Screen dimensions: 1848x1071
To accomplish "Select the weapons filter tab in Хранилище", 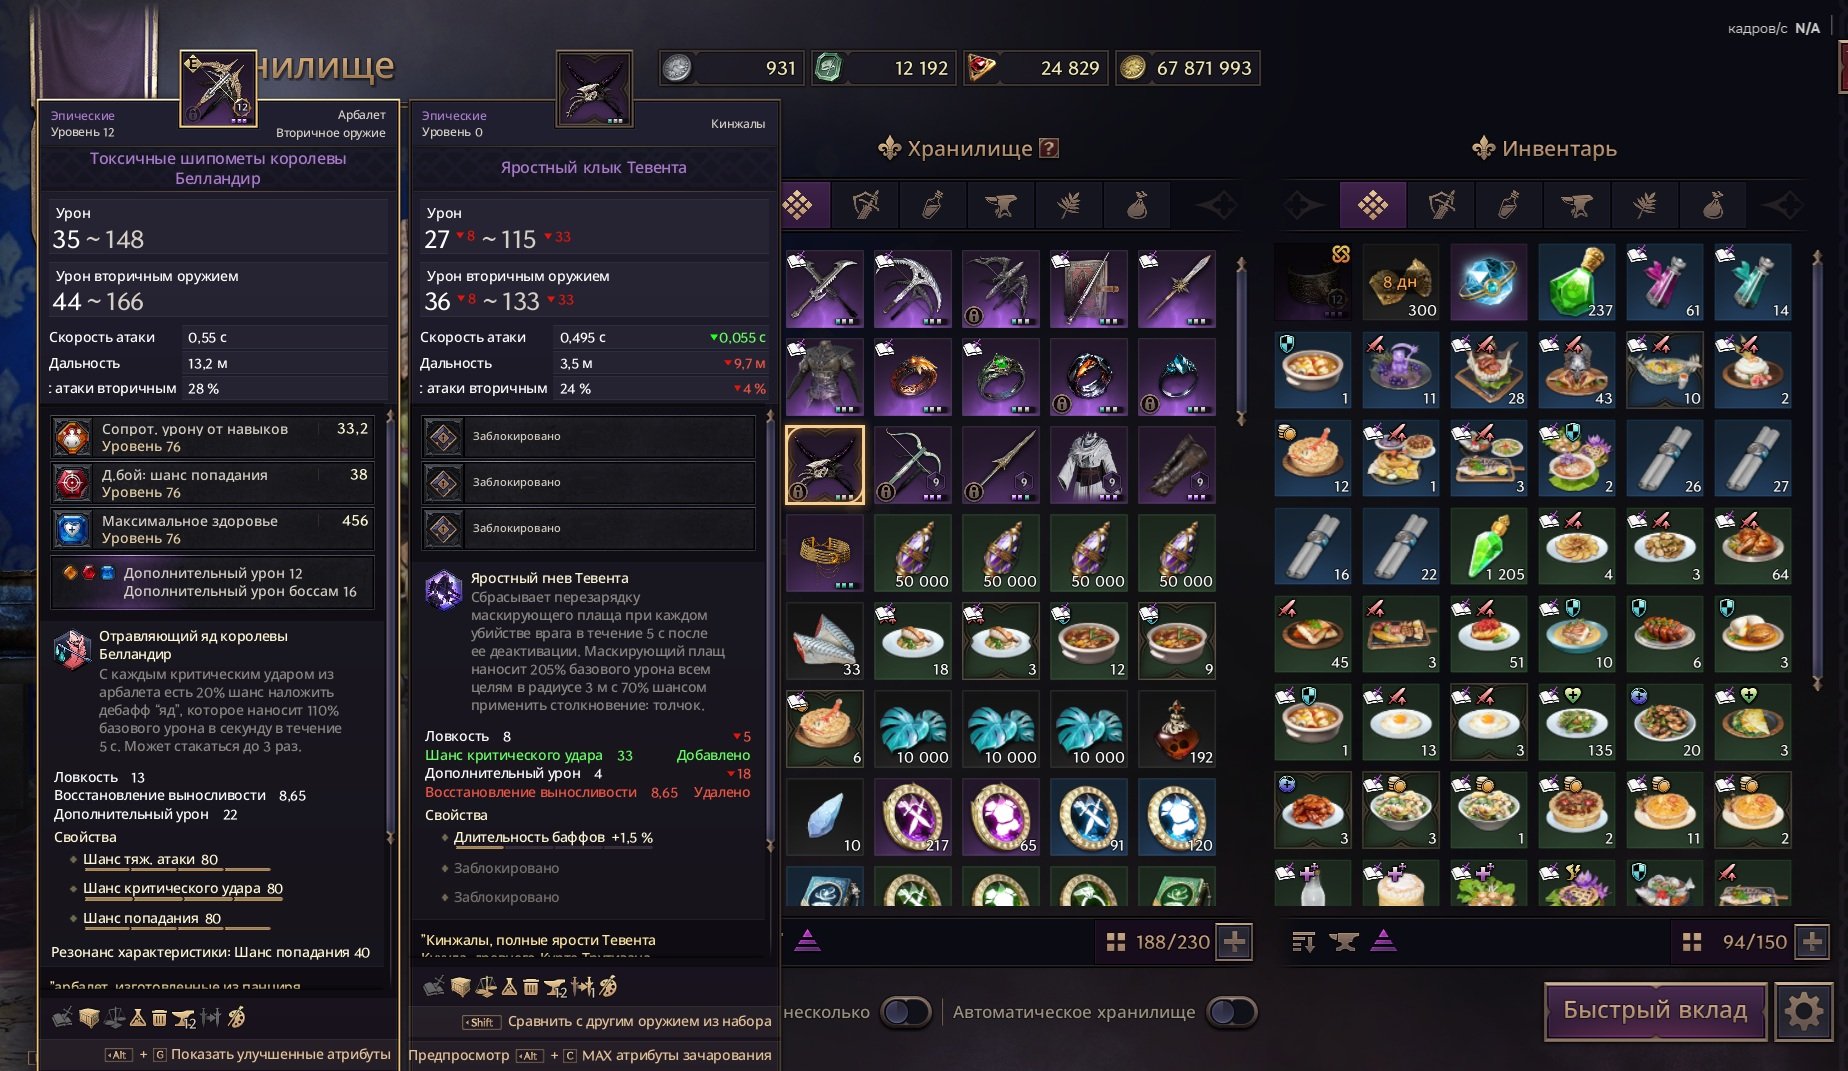I will point(865,206).
